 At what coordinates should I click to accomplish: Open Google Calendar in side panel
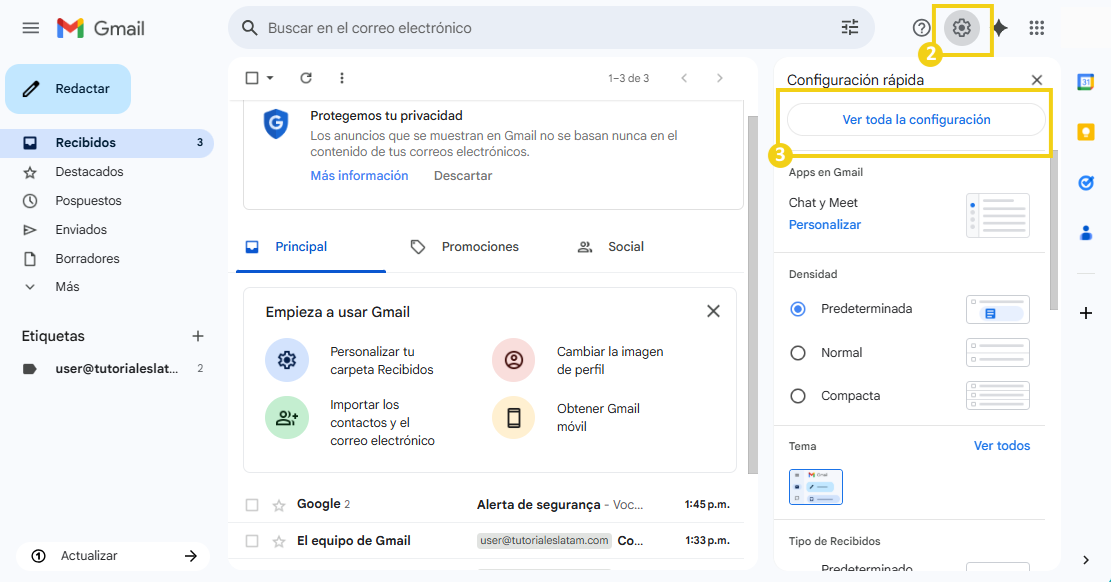[1085, 82]
